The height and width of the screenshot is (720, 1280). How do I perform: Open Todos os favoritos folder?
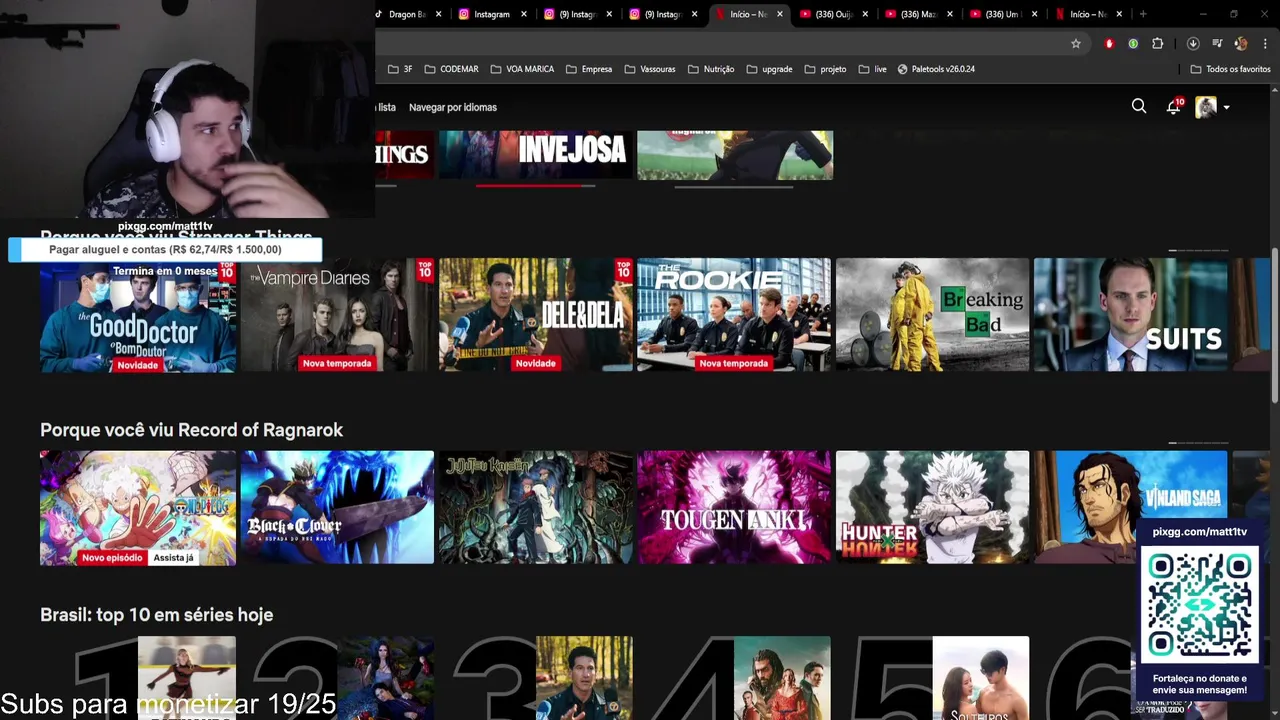click(x=1231, y=69)
